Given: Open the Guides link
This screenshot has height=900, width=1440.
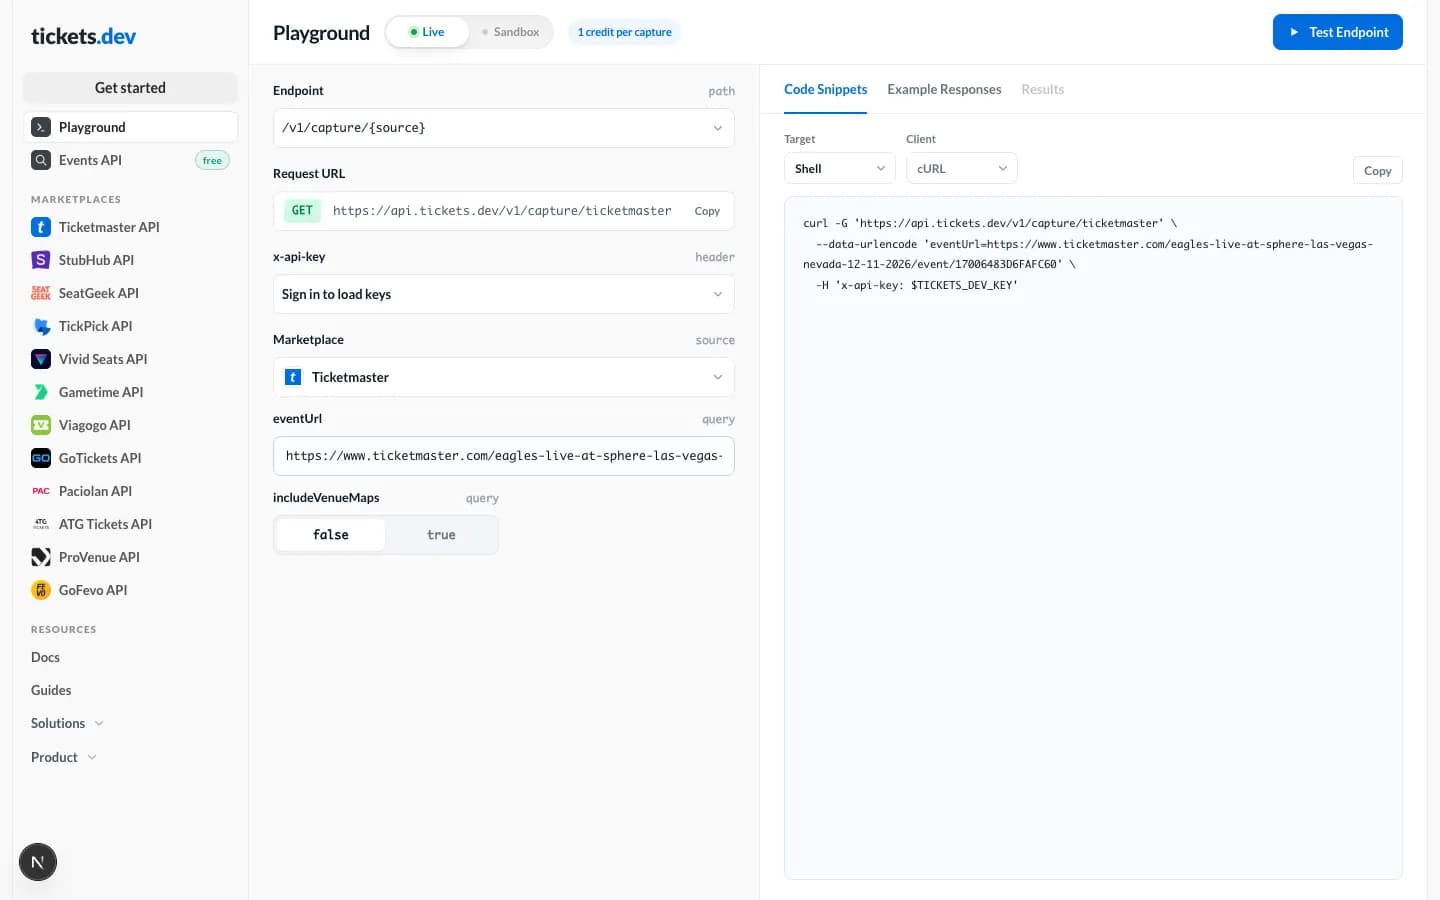Looking at the screenshot, I should pyautogui.click(x=51, y=690).
